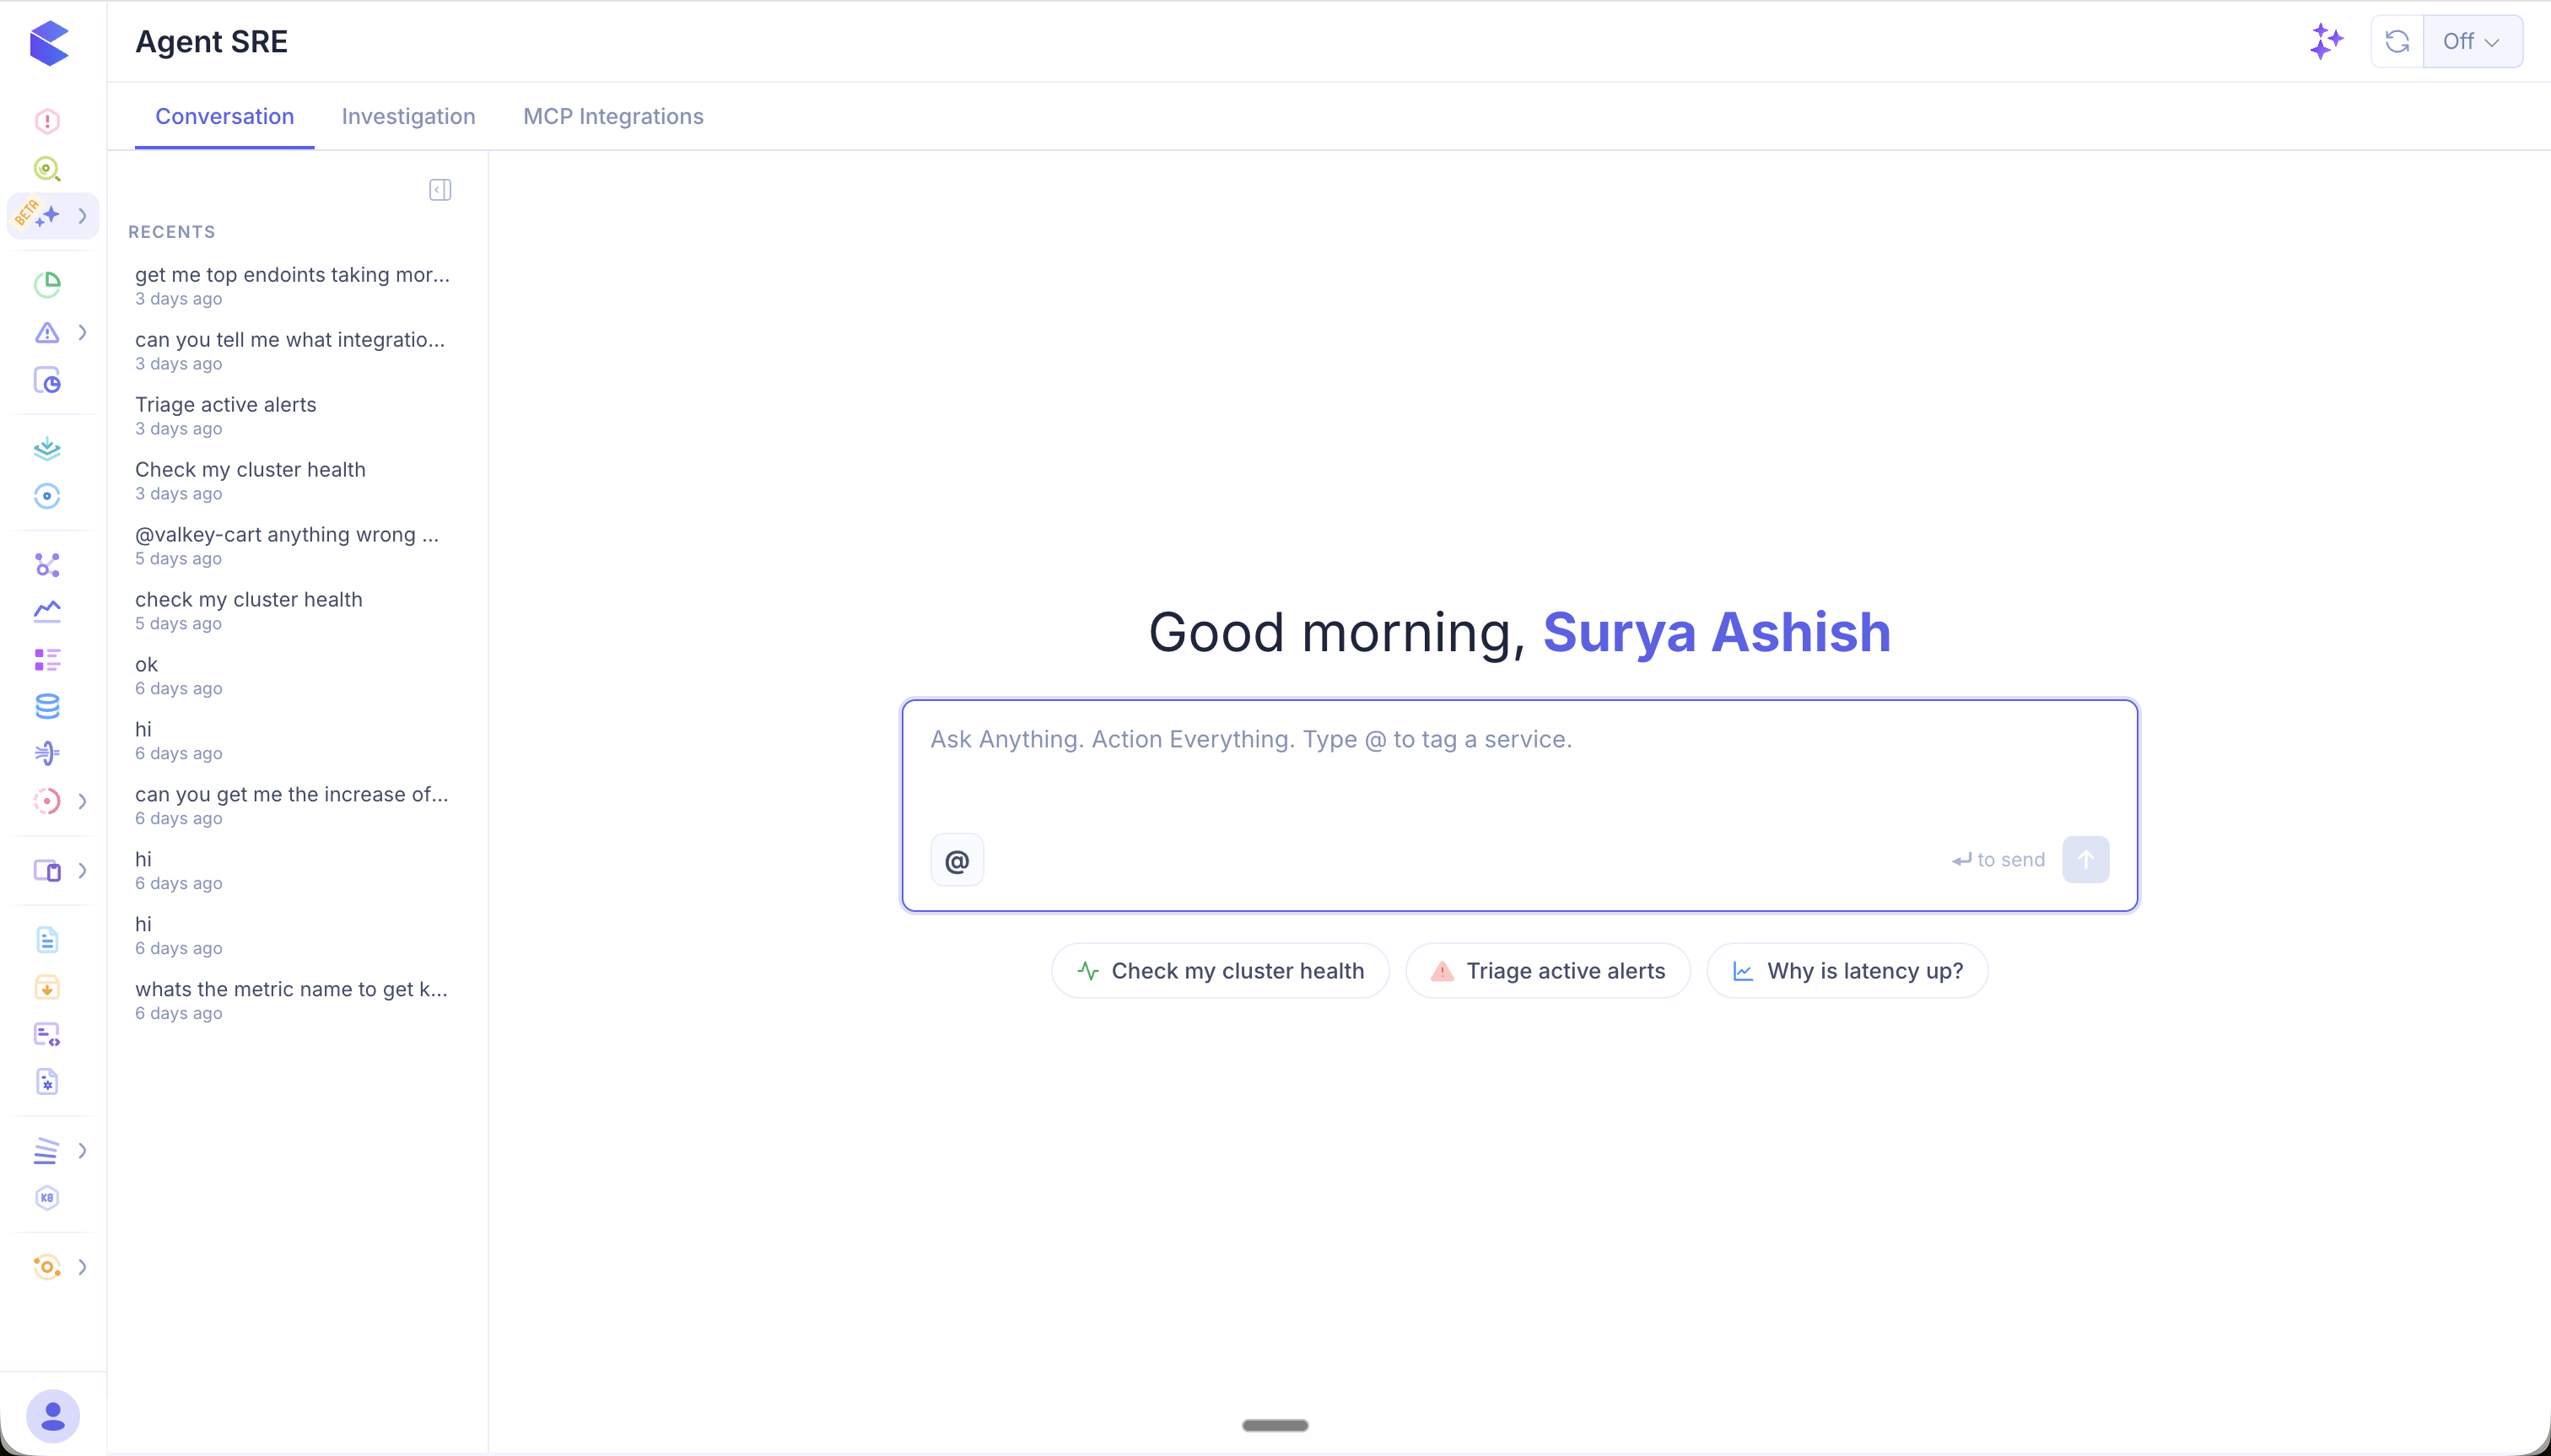Image resolution: width=2551 pixels, height=1456 pixels.
Task: Collapse the recents sidebar panel
Action: point(440,190)
